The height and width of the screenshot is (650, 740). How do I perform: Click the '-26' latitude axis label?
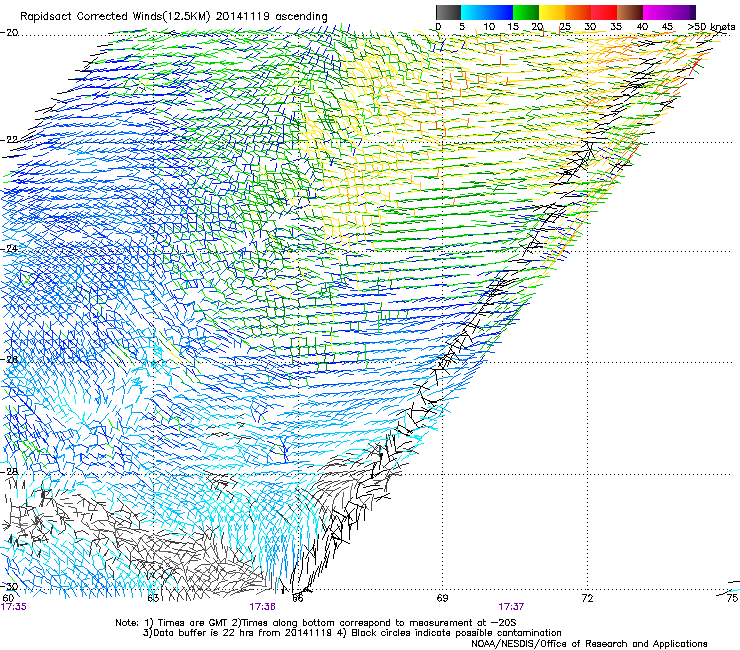tap(9, 359)
